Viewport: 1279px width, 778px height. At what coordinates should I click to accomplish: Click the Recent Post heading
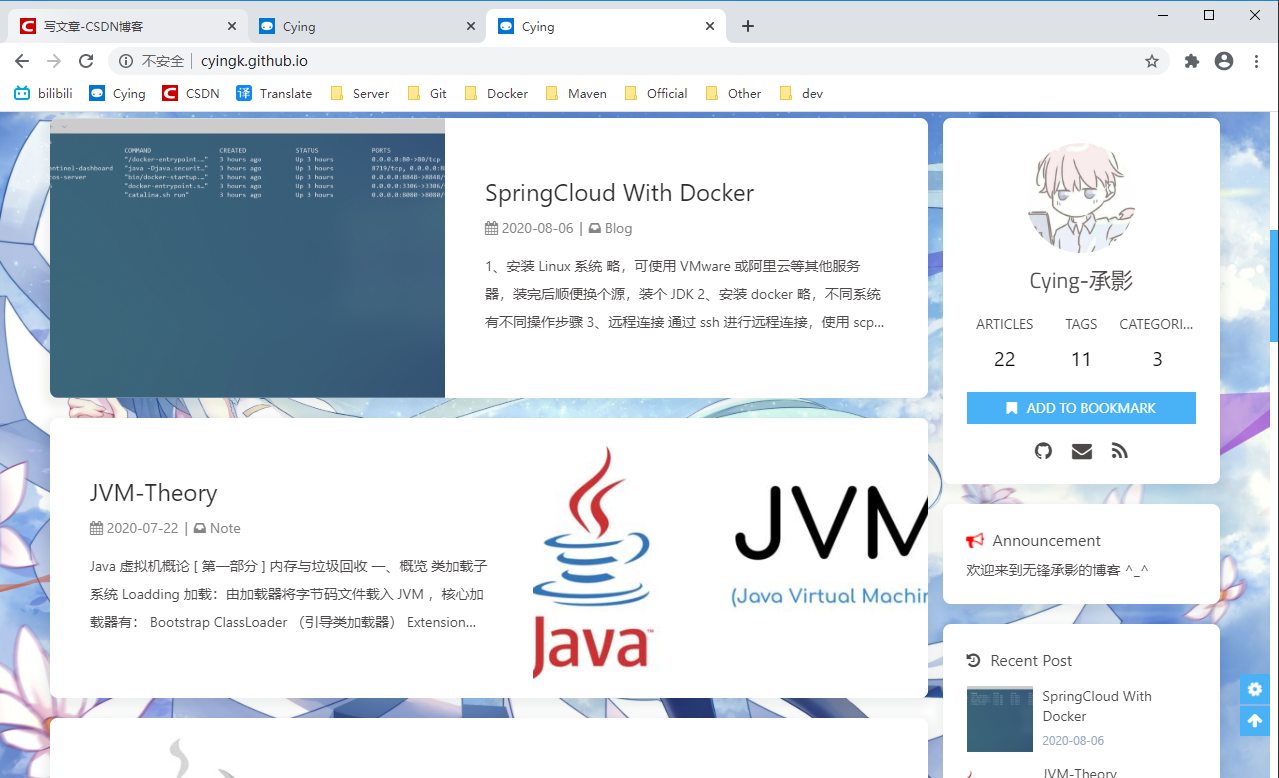1031,661
